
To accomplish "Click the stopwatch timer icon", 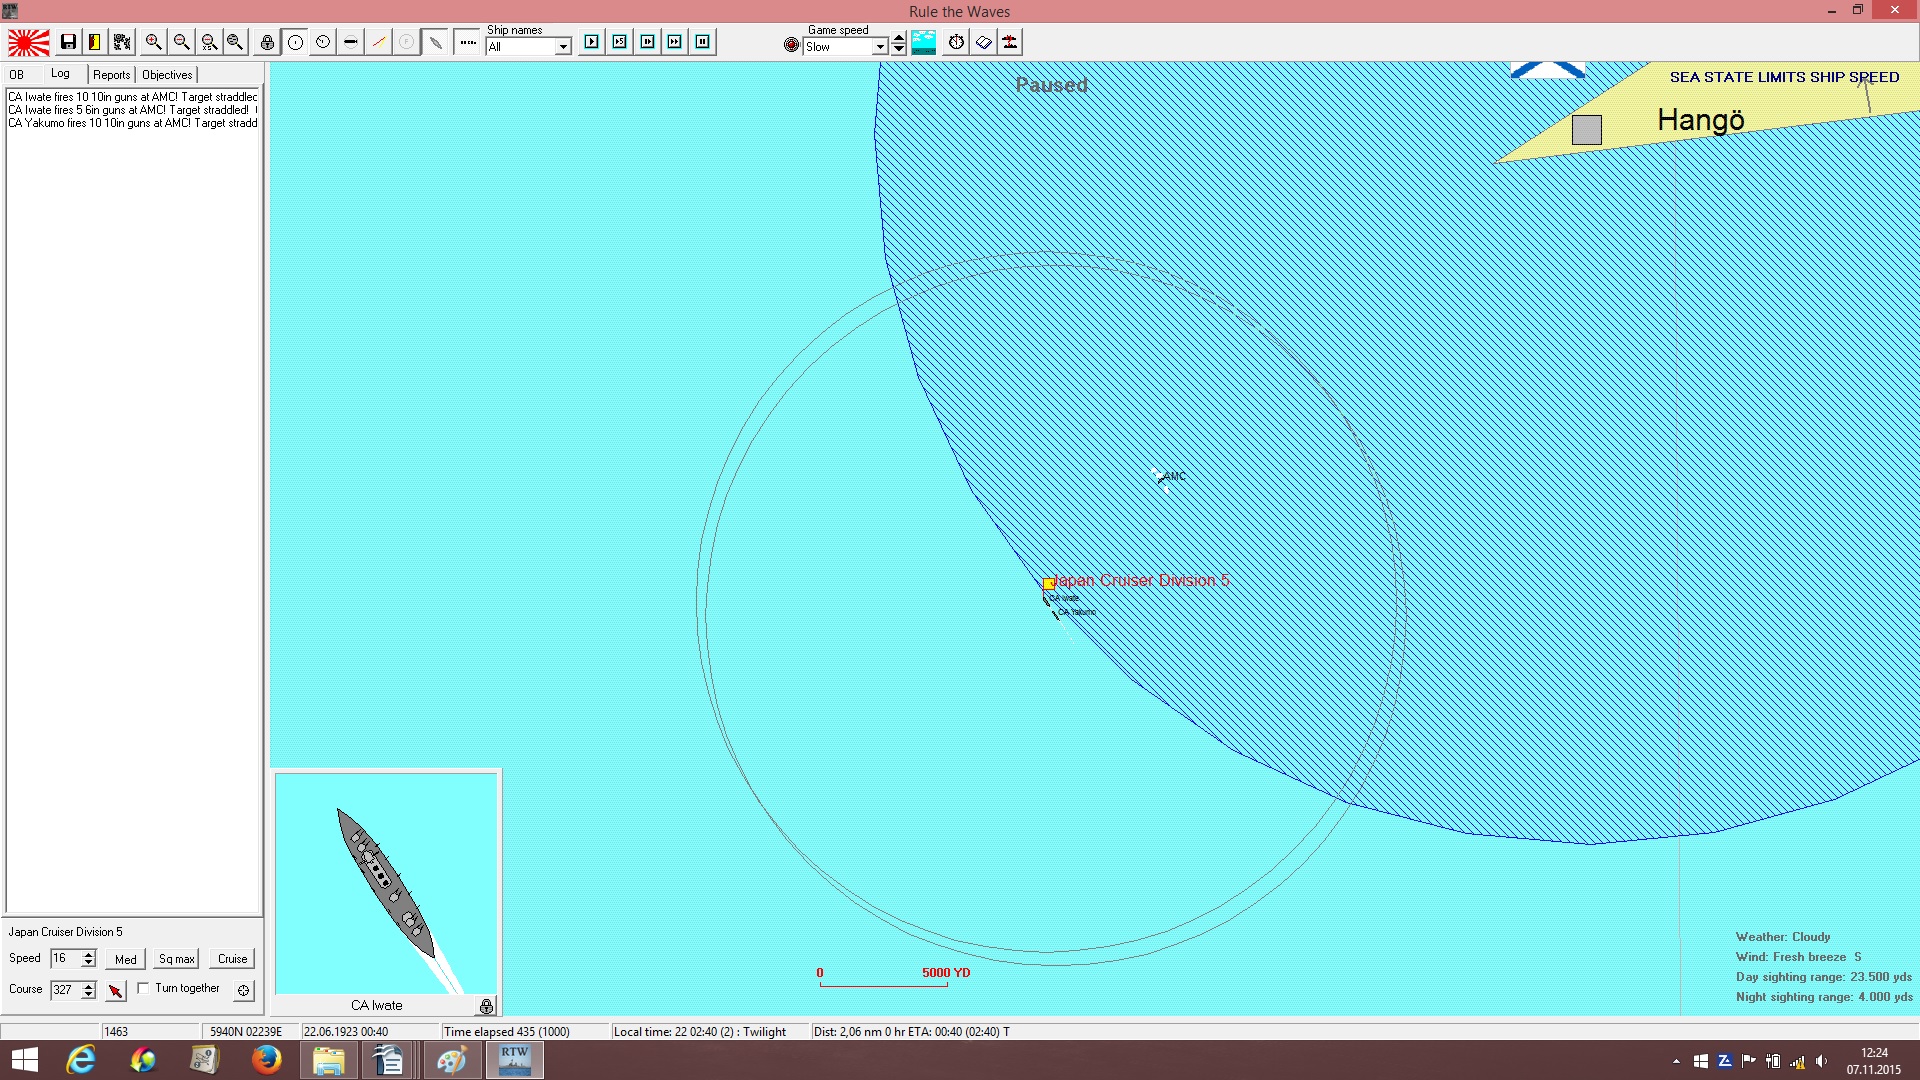I will coord(957,42).
